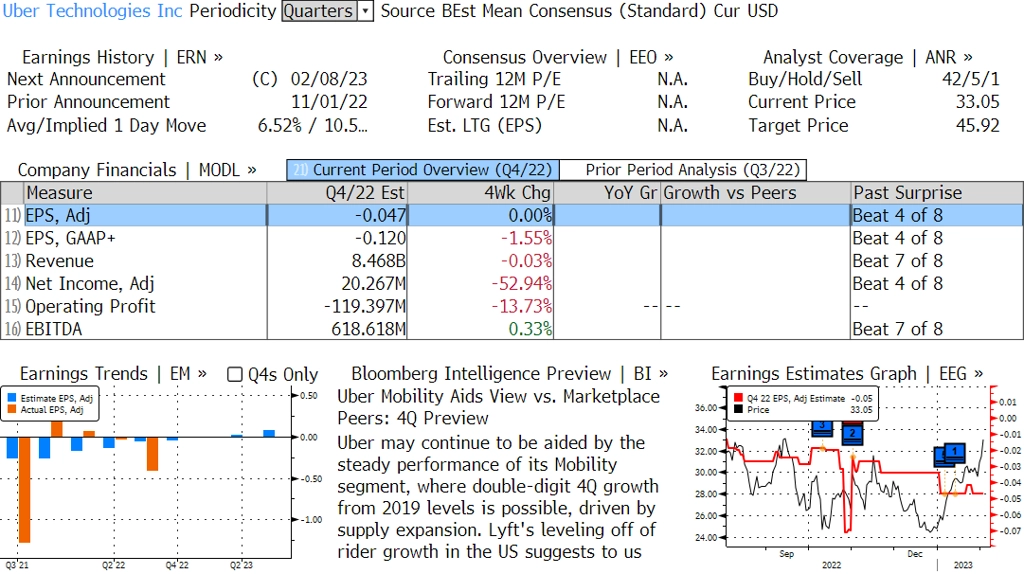The height and width of the screenshot is (574, 1024).
Task: Click Revenue Beat 7 of 8 cell
Action: click(898, 261)
